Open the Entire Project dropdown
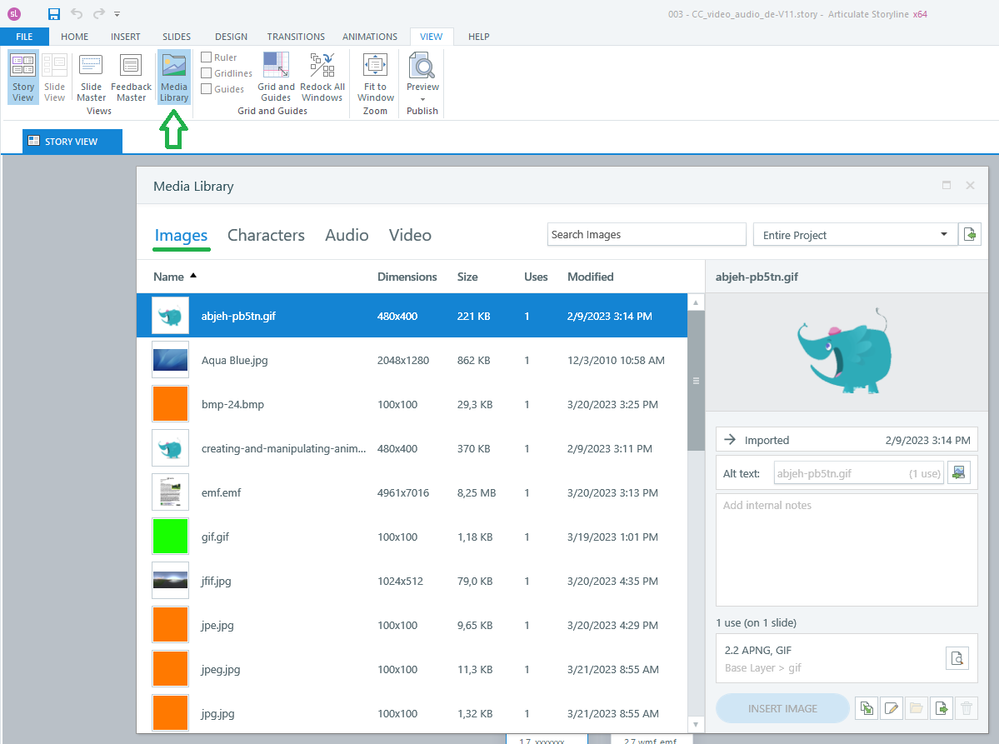 (852, 235)
